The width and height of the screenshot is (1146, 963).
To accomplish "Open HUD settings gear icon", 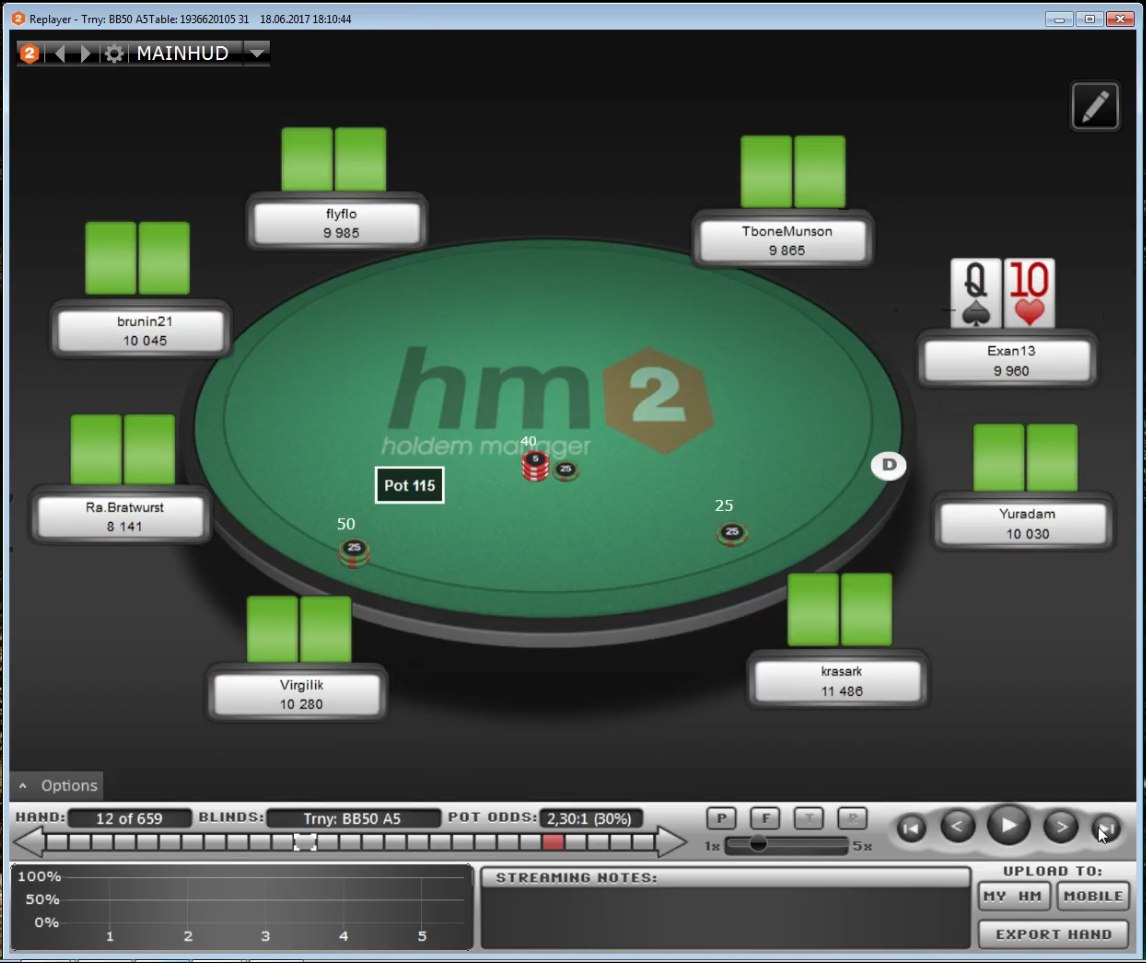I will point(113,53).
